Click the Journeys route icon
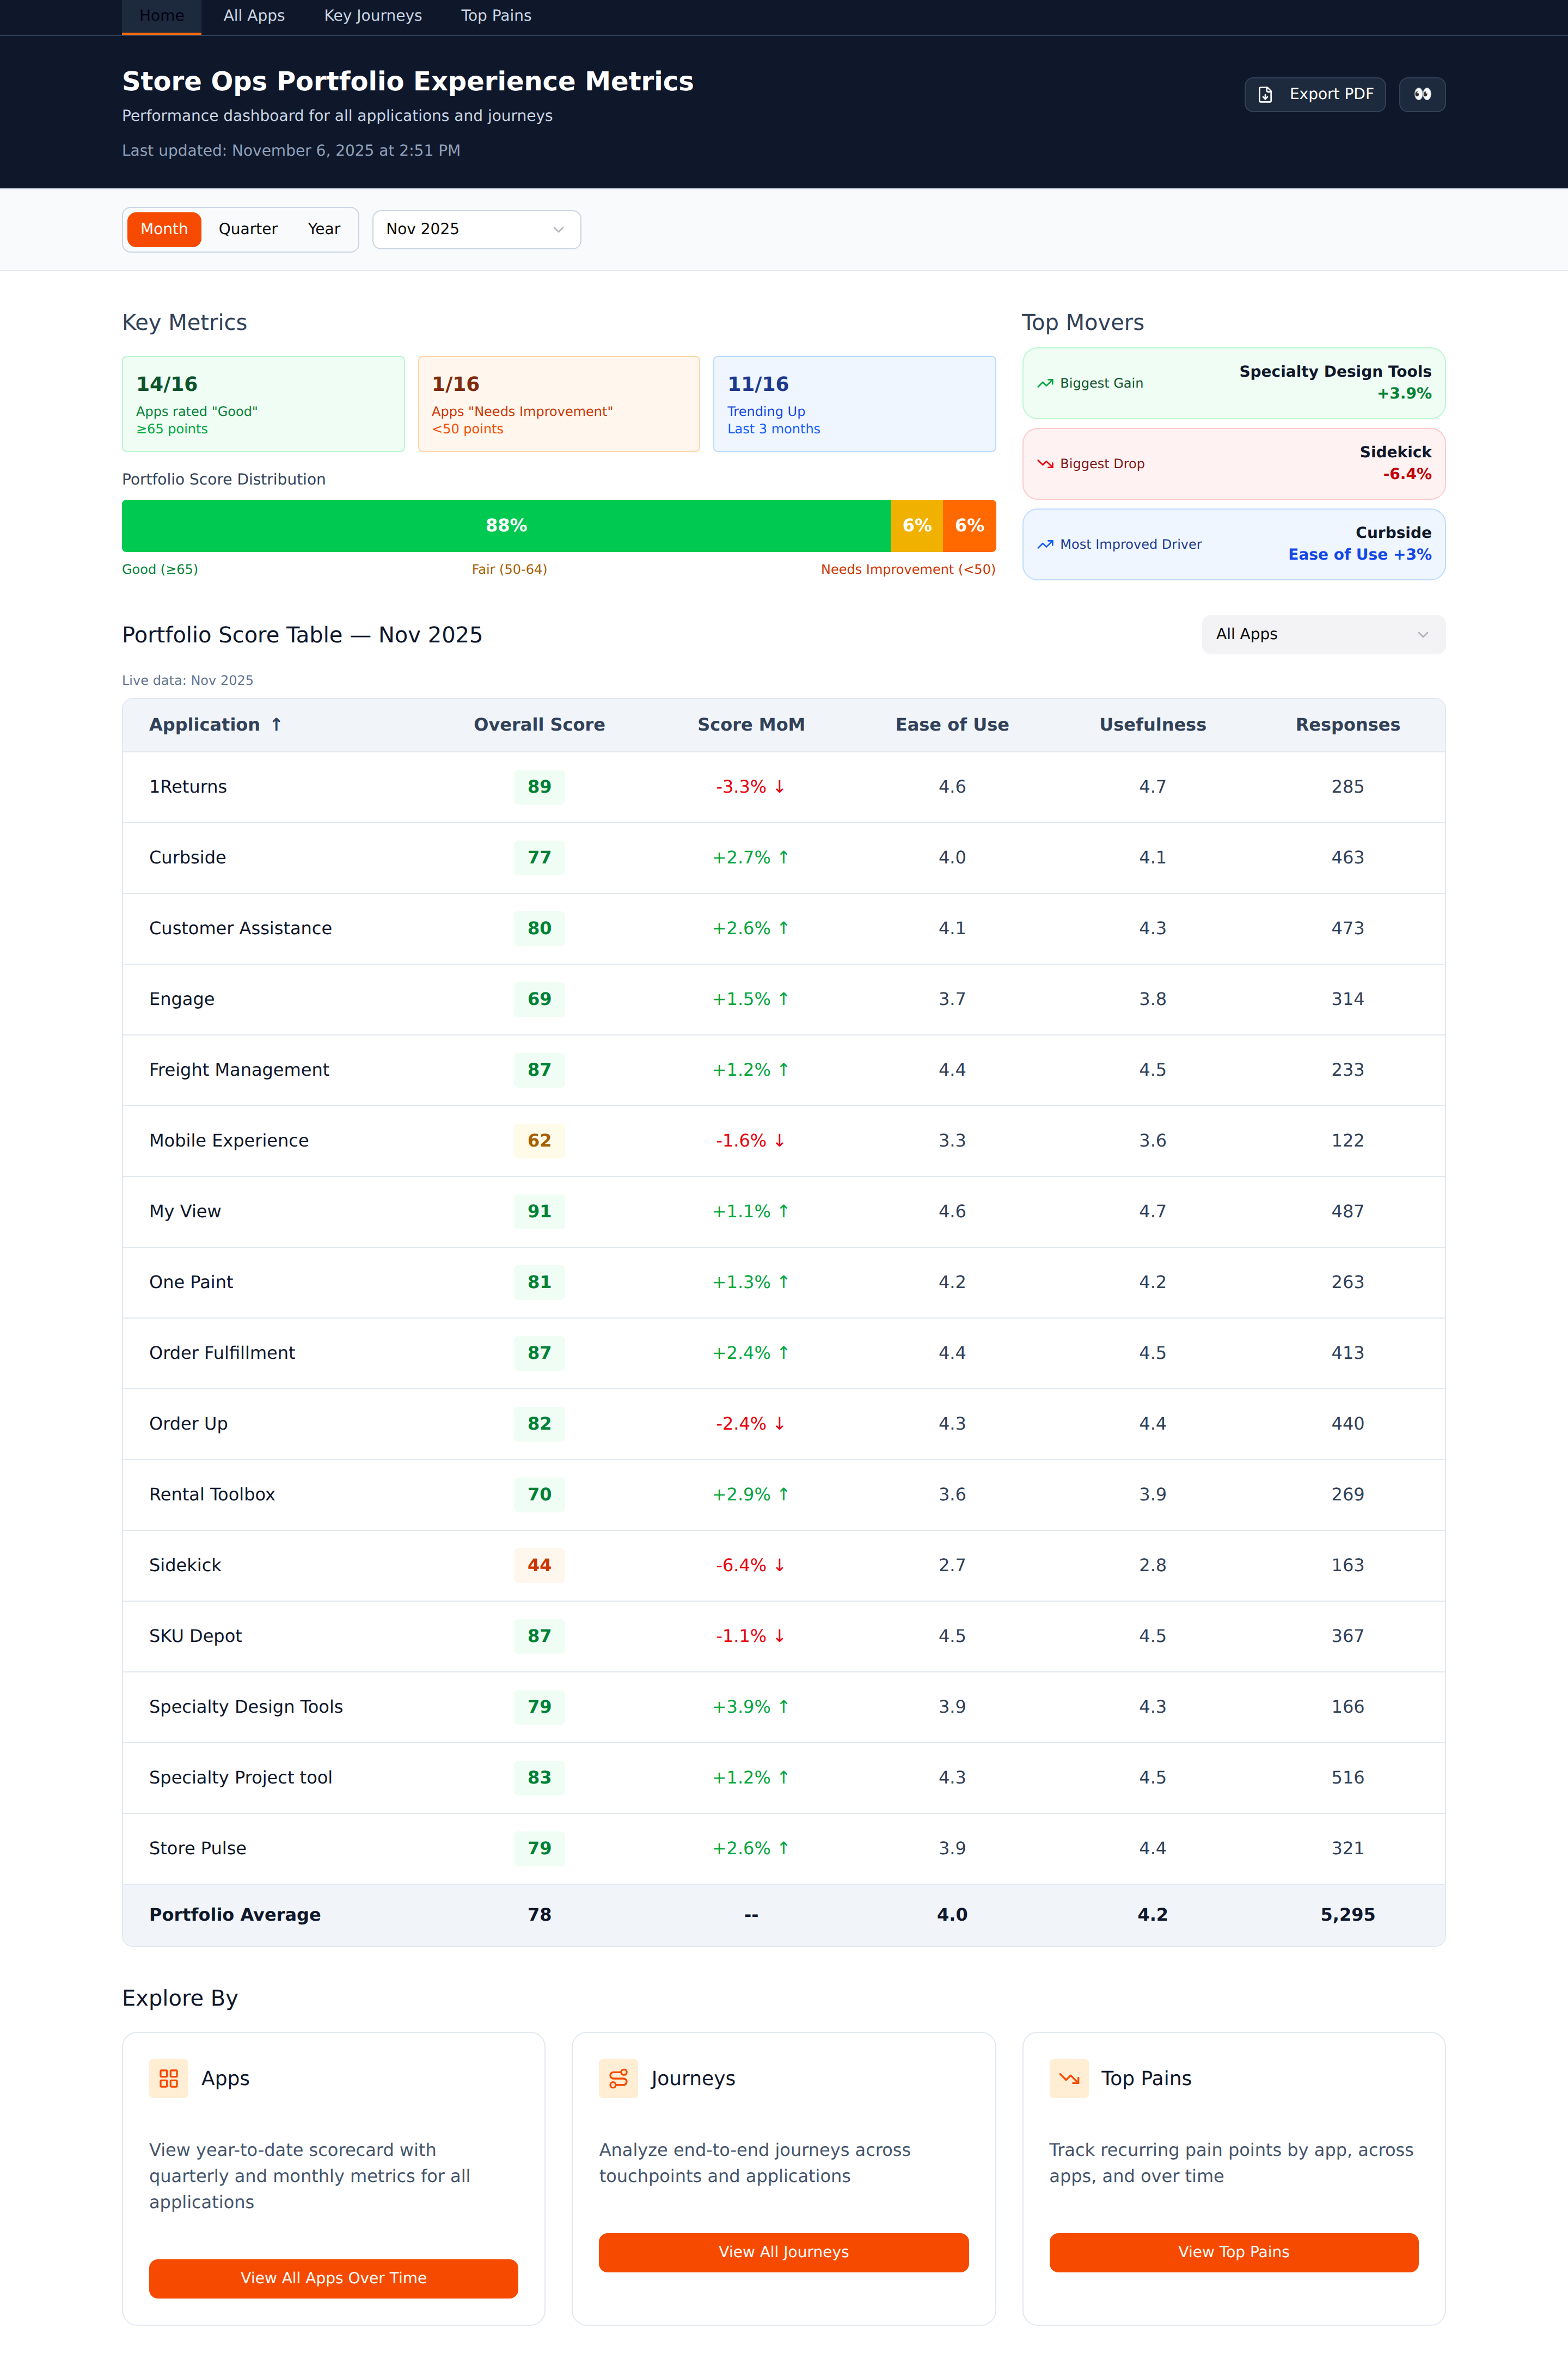 pos(618,2078)
